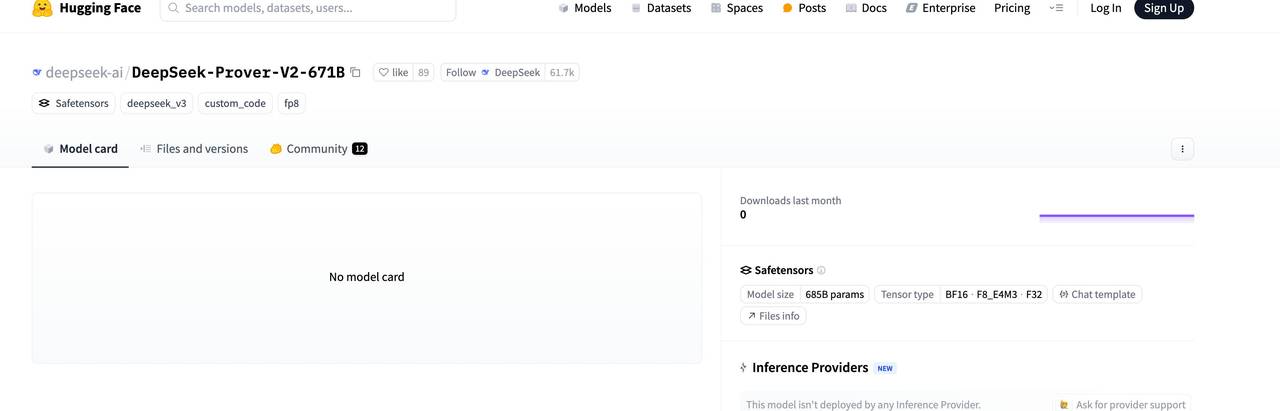Click the Safetensors info icon

(x=822, y=270)
